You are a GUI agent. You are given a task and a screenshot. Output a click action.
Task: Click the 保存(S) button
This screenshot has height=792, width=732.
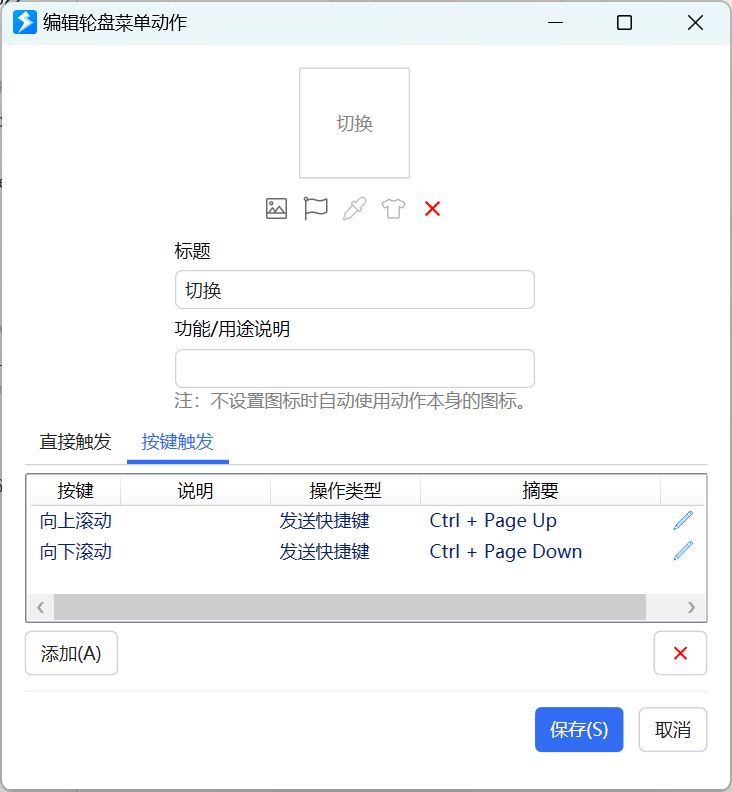pos(579,730)
